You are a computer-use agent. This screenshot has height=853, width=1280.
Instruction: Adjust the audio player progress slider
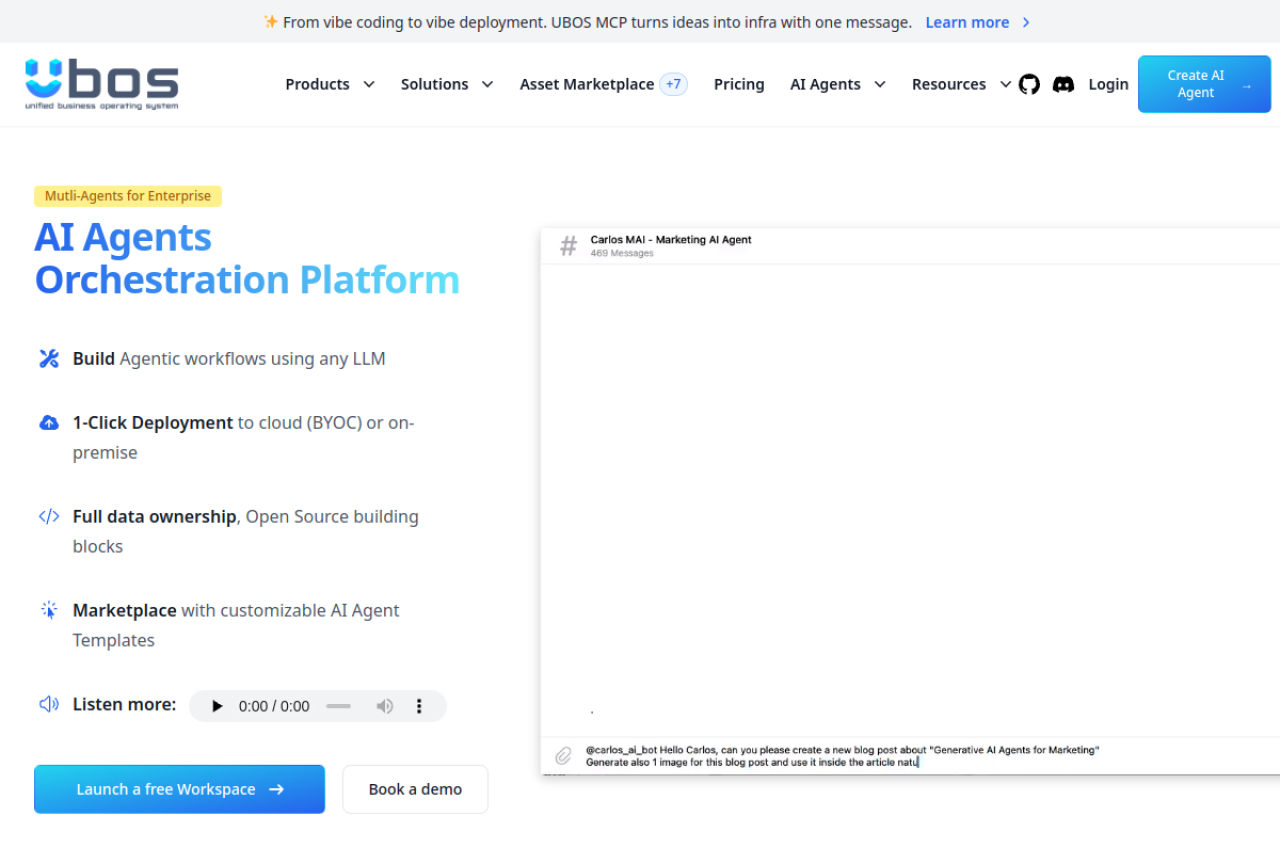338,706
